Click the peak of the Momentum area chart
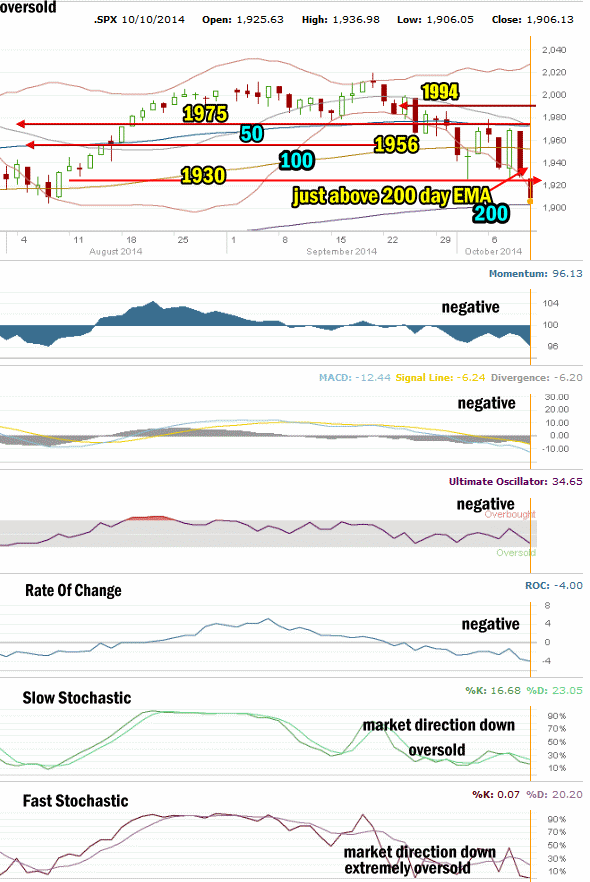 (152, 303)
